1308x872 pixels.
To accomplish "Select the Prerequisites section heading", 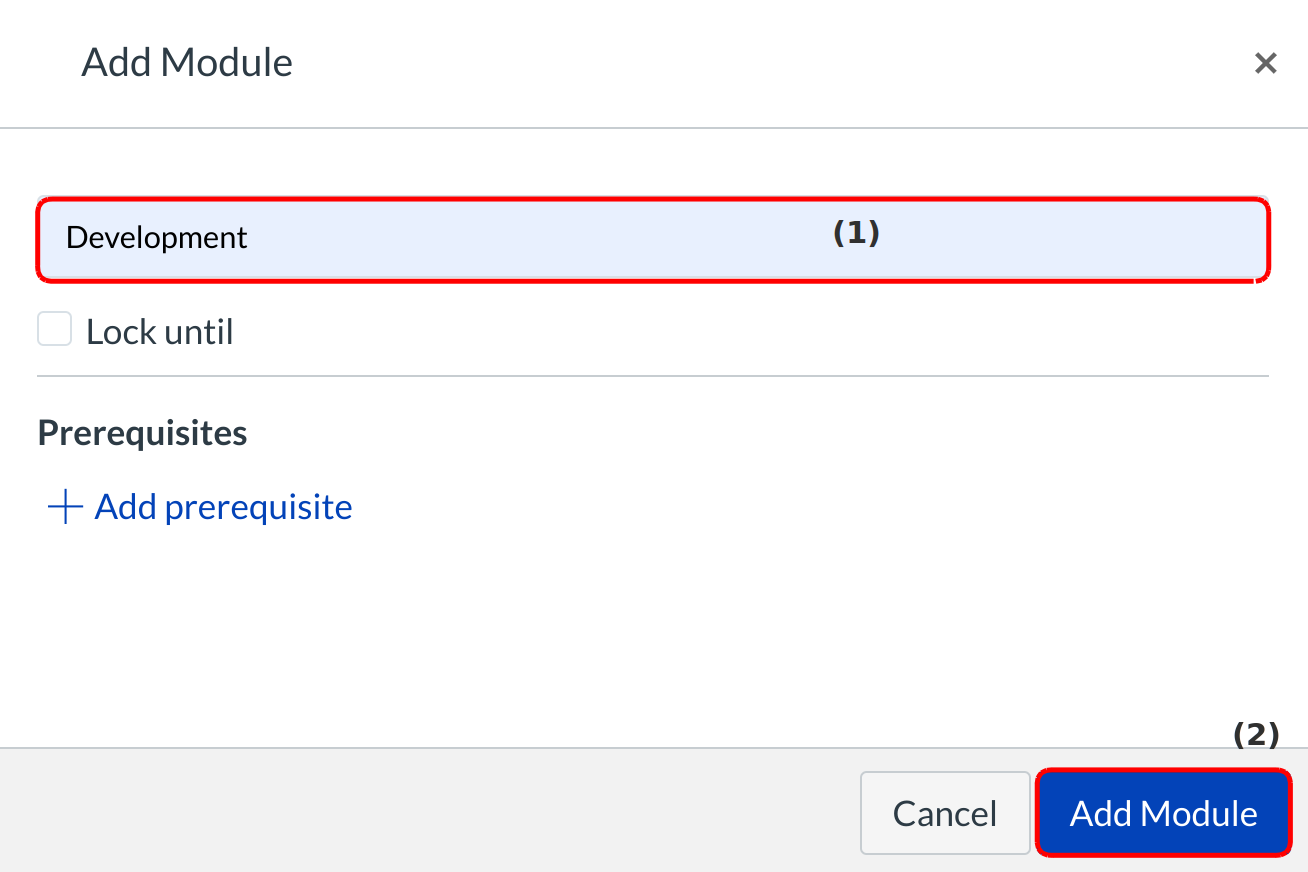I will pos(142,433).
